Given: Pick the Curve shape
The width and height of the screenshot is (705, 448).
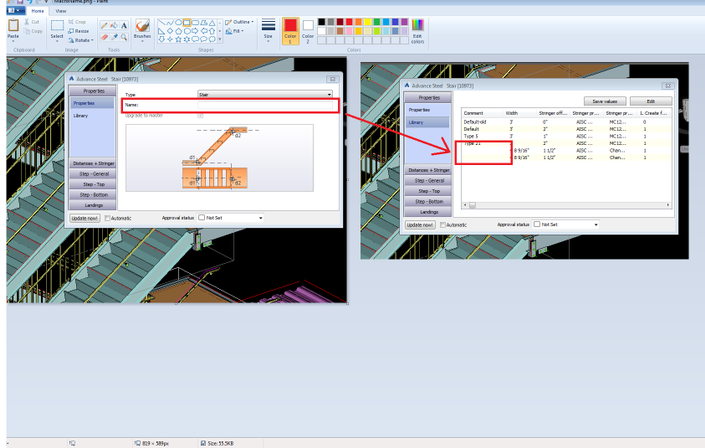Looking at the screenshot, I should (x=170, y=22).
